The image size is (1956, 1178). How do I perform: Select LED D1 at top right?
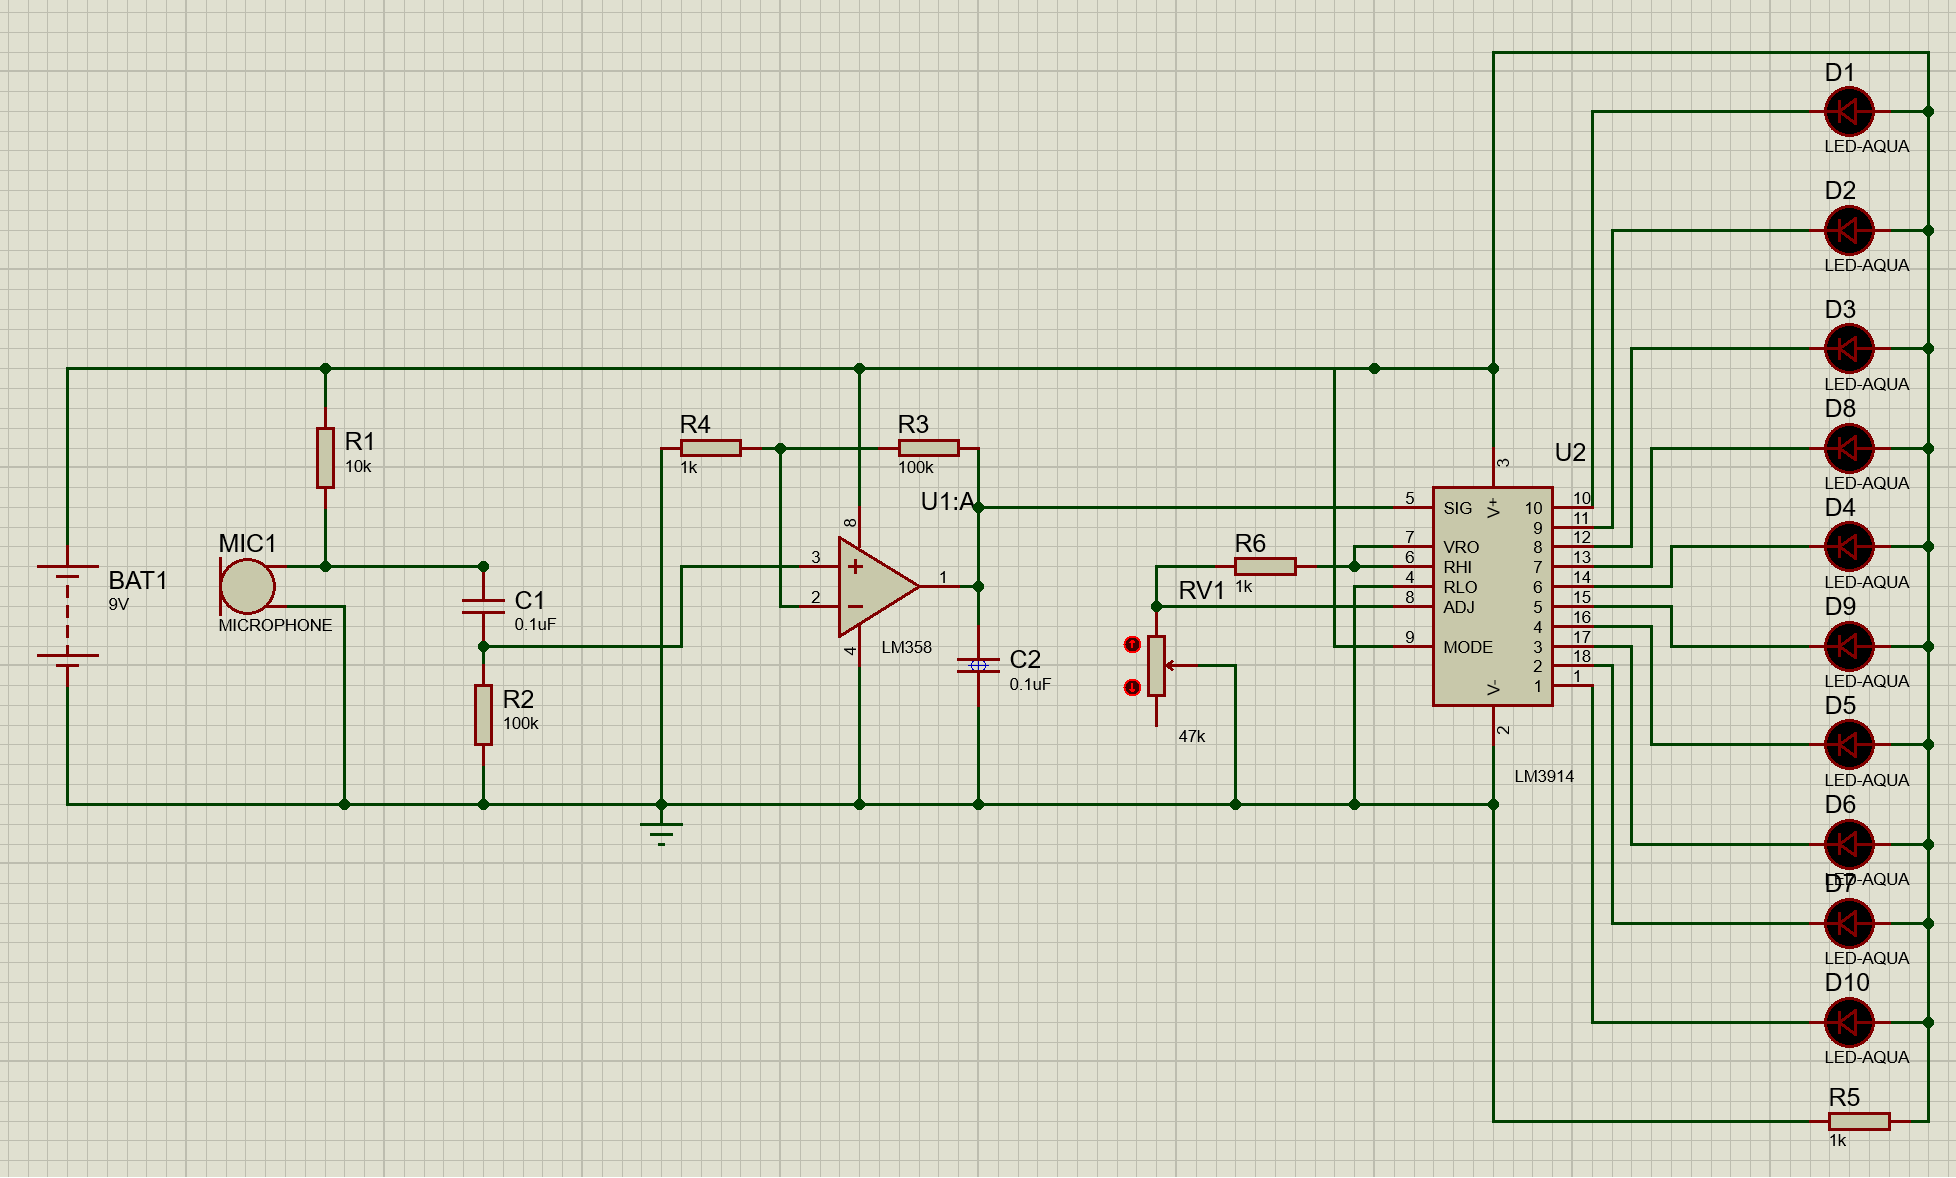click(x=1848, y=111)
